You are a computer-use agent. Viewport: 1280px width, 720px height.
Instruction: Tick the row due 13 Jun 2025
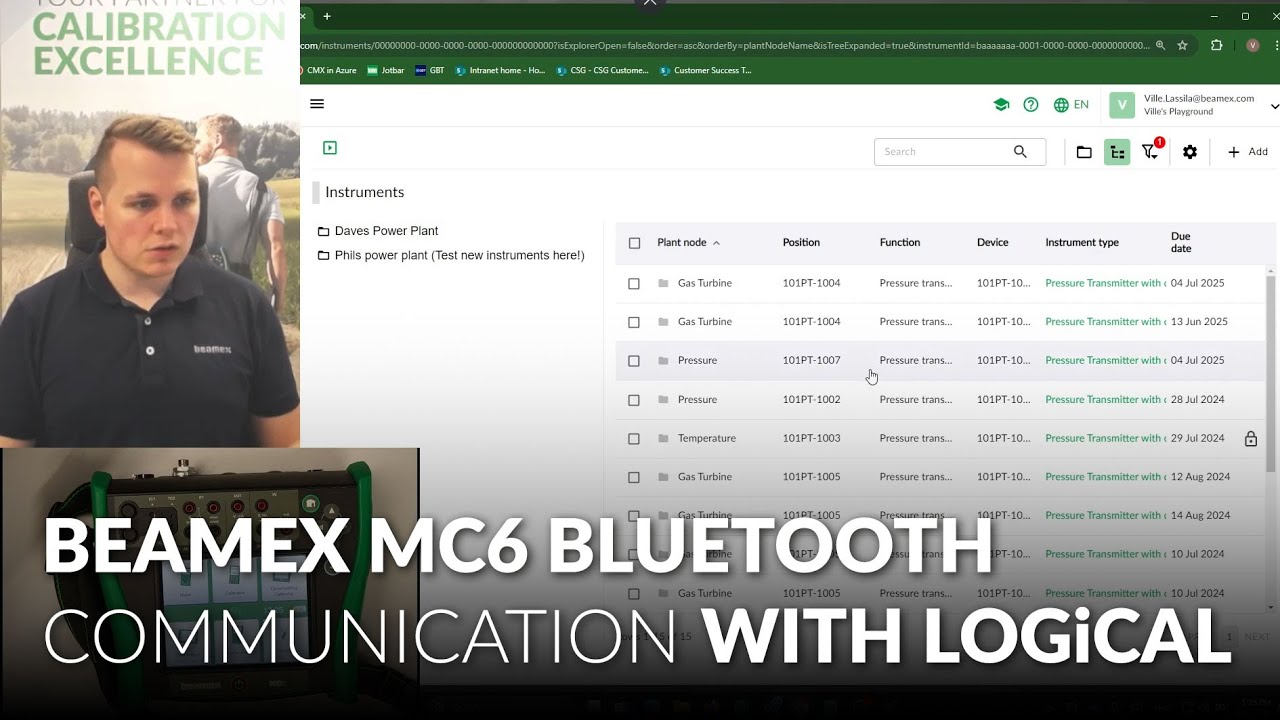pos(634,322)
